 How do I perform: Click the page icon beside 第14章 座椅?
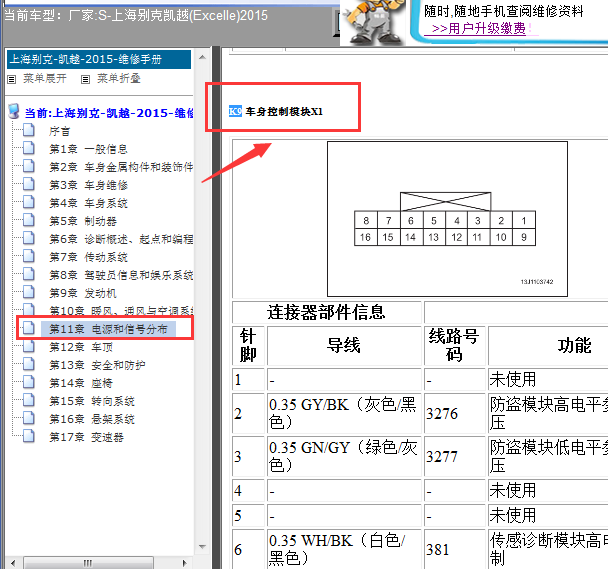(x=29, y=382)
